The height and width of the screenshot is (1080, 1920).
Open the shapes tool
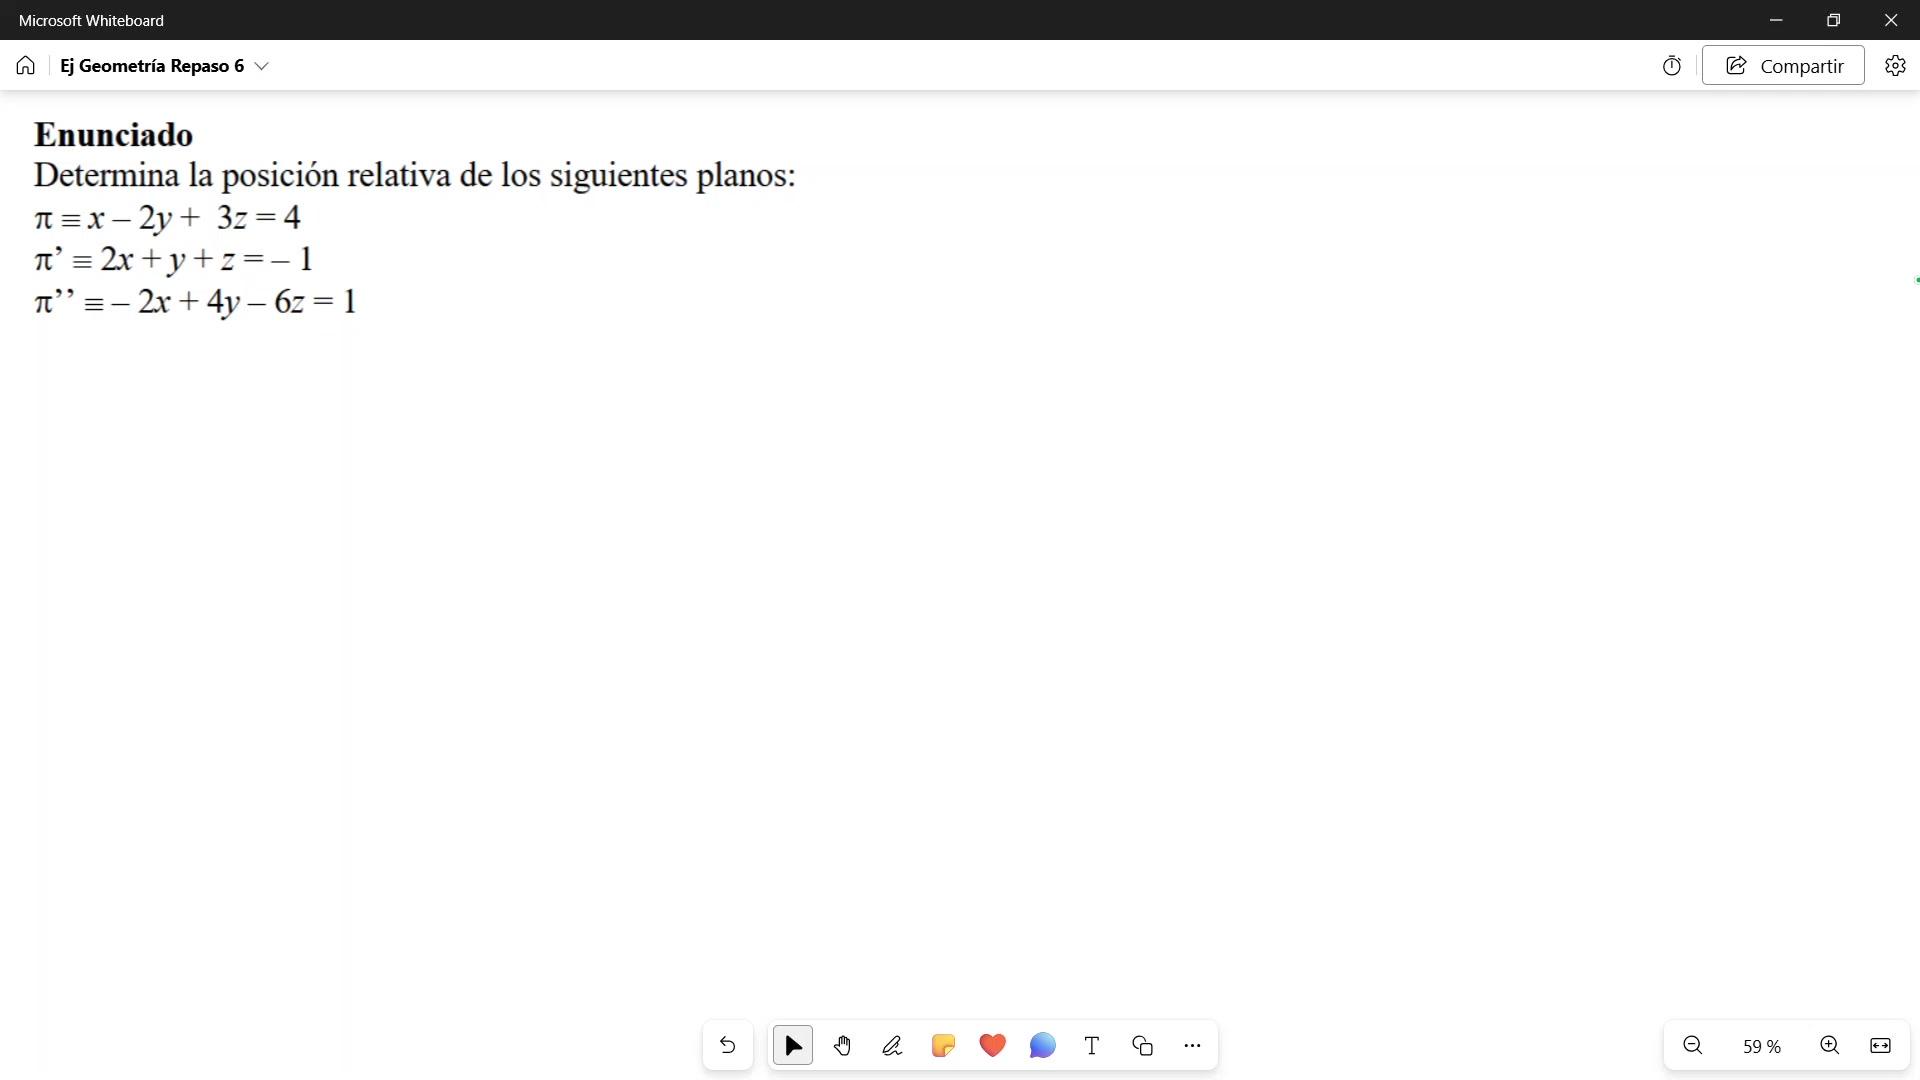coord(1142,1045)
